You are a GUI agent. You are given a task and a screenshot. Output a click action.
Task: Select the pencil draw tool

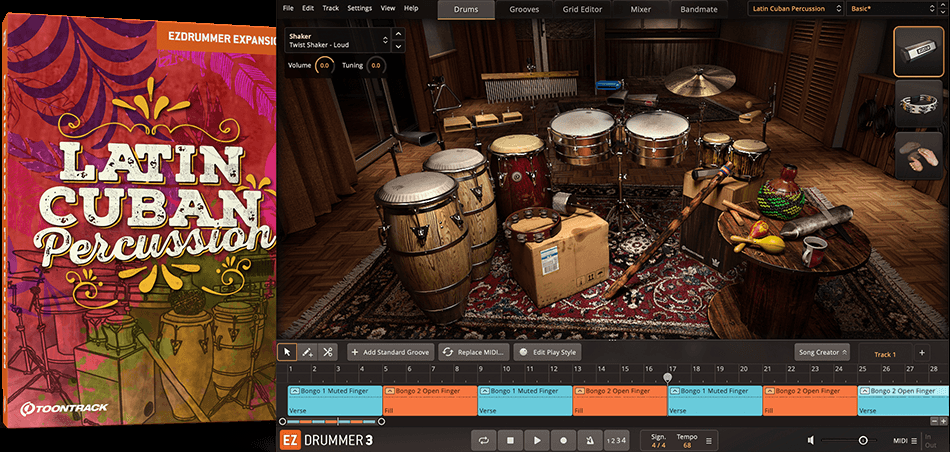307,352
